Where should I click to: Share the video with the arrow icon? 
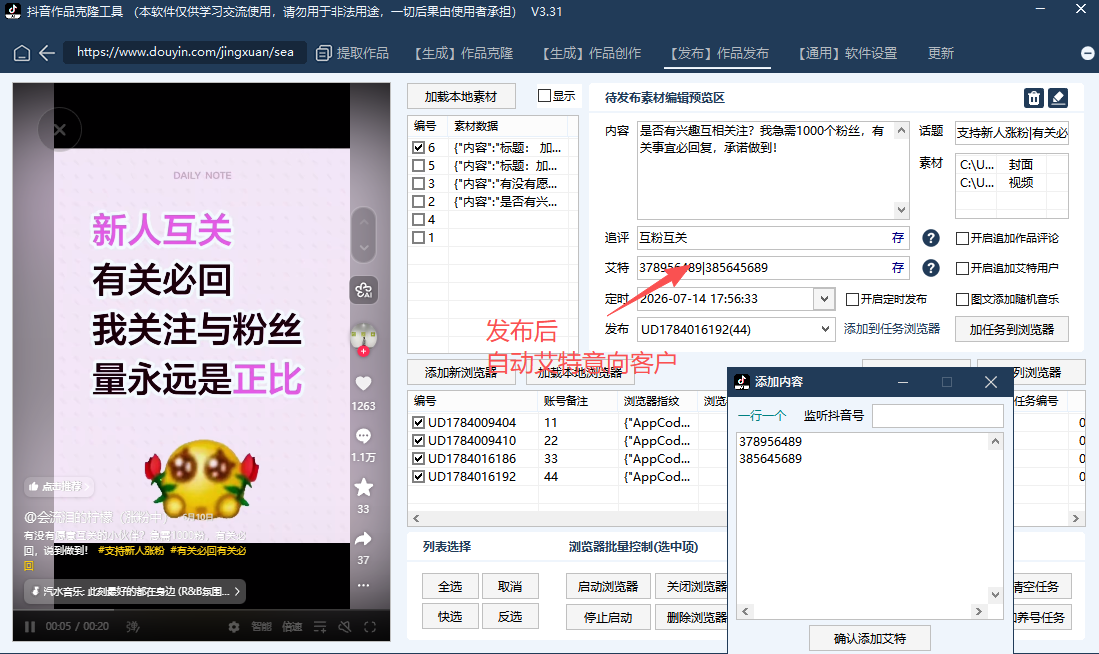pos(363,539)
